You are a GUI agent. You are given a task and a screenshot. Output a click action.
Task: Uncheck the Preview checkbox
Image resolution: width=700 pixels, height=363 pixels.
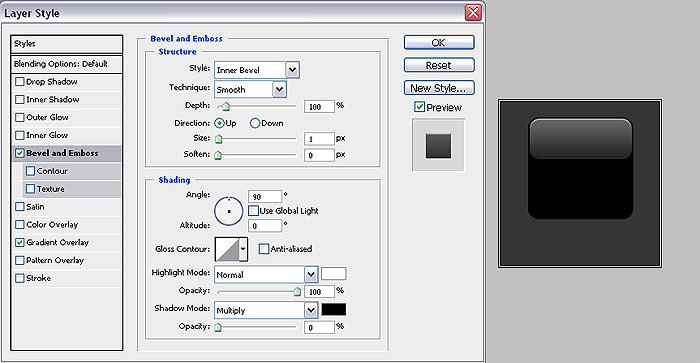click(x=419, y=107)
